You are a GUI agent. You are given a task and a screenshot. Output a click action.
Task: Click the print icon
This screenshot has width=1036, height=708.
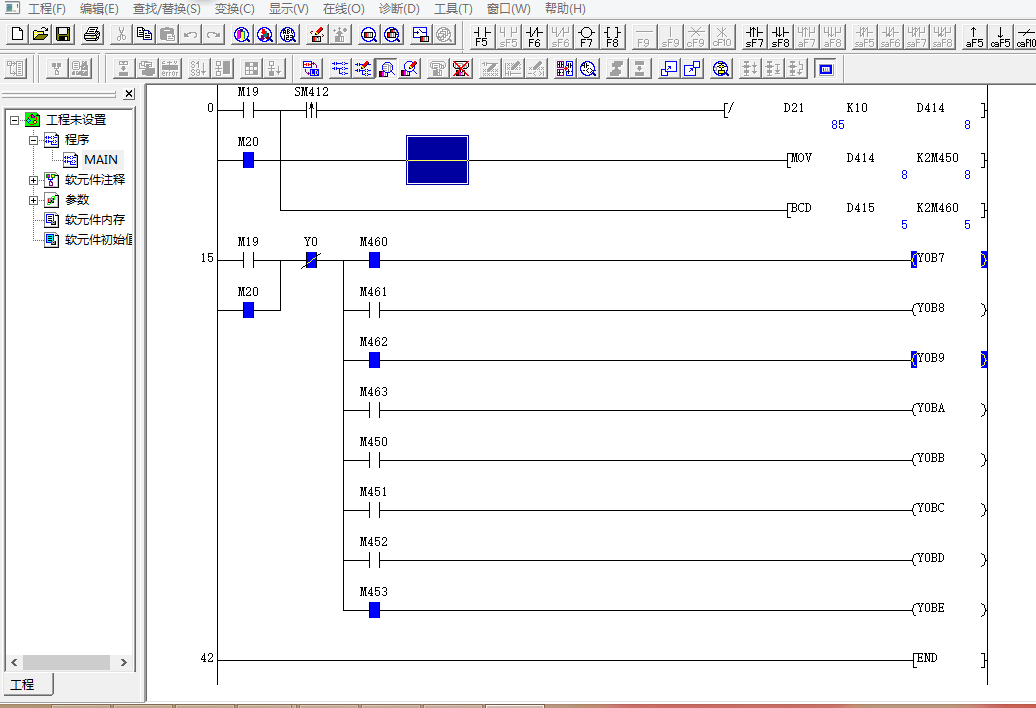click(92, 35)
